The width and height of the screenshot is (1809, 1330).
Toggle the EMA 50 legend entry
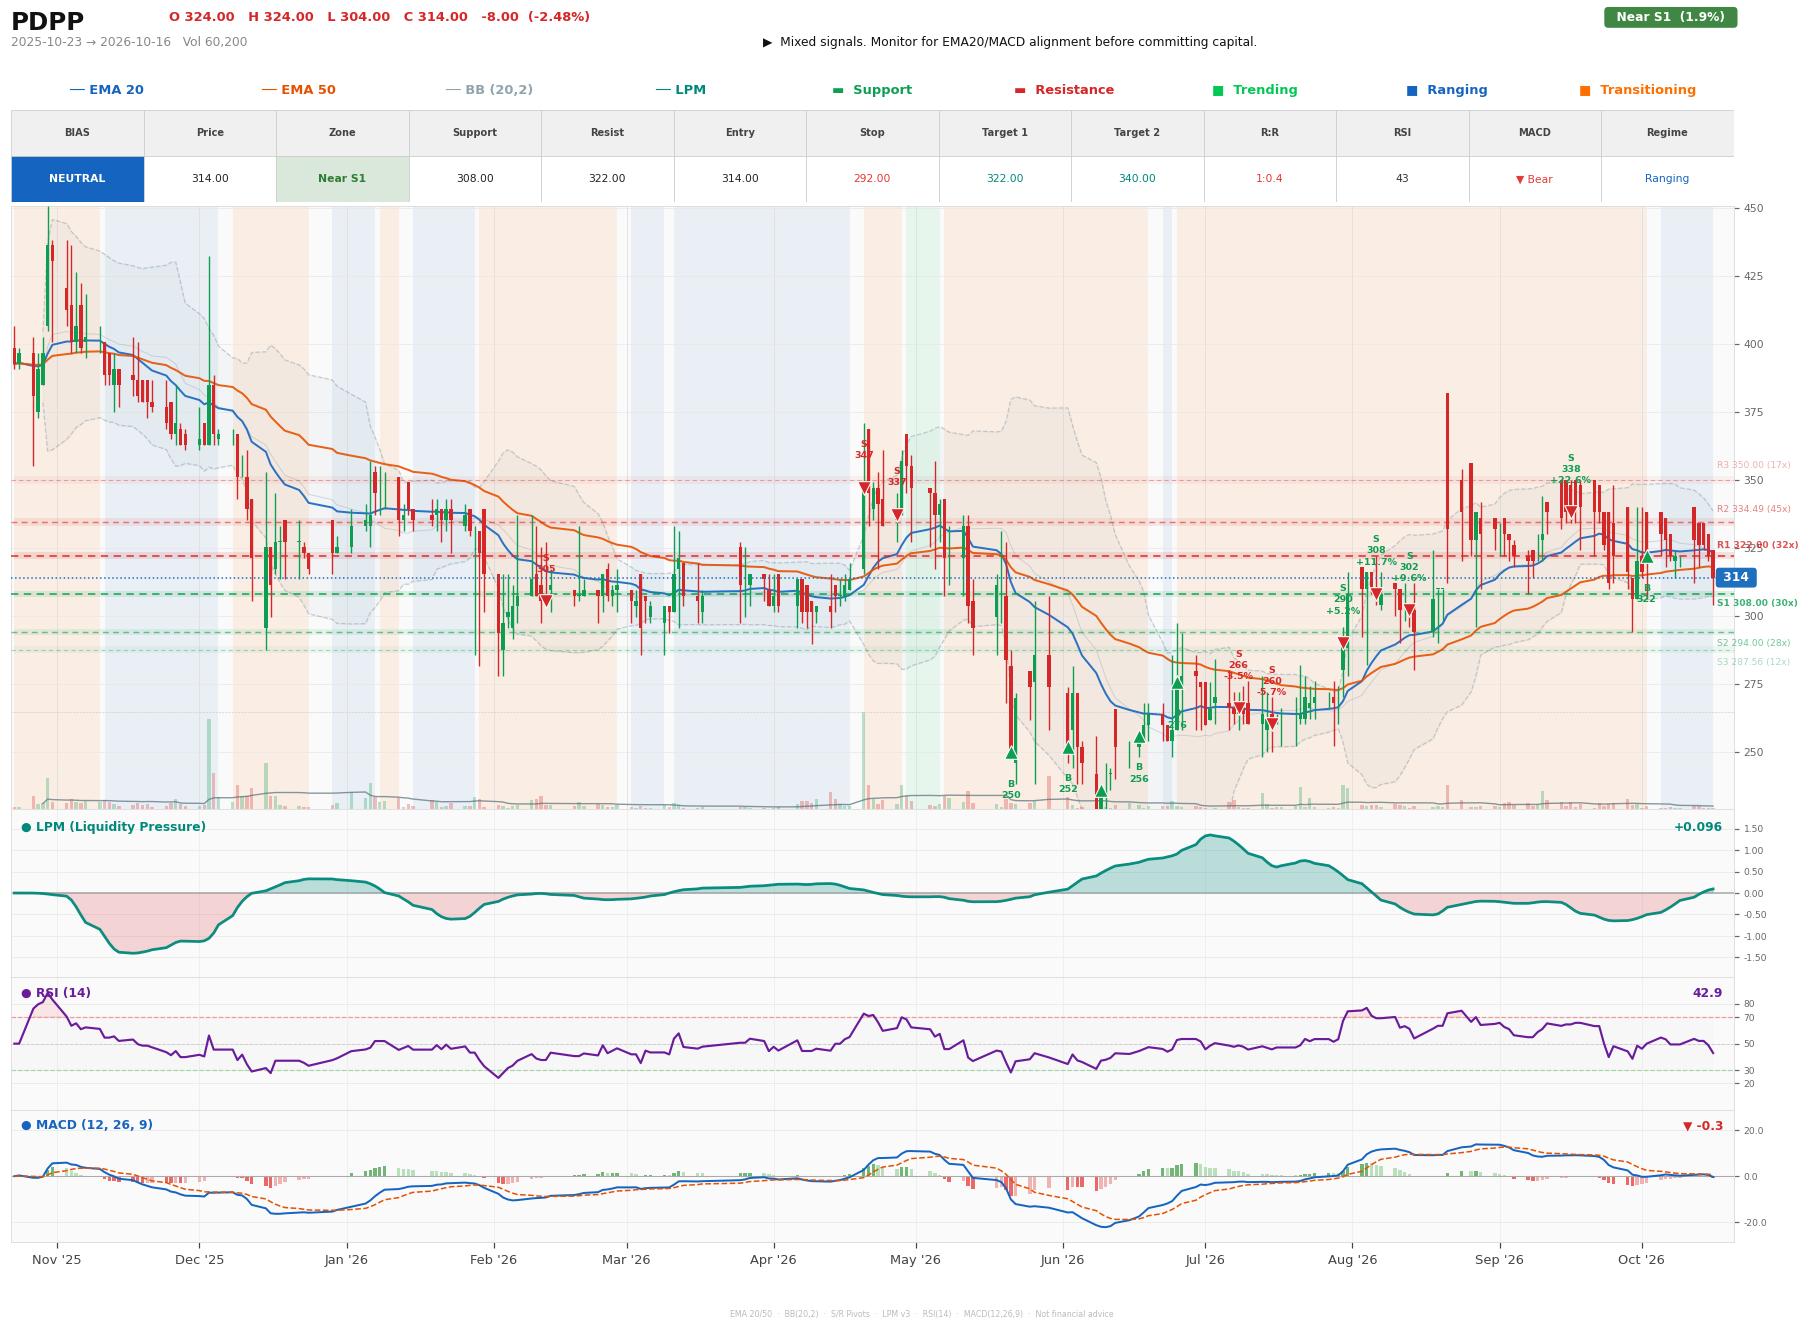tap(298, 90)
